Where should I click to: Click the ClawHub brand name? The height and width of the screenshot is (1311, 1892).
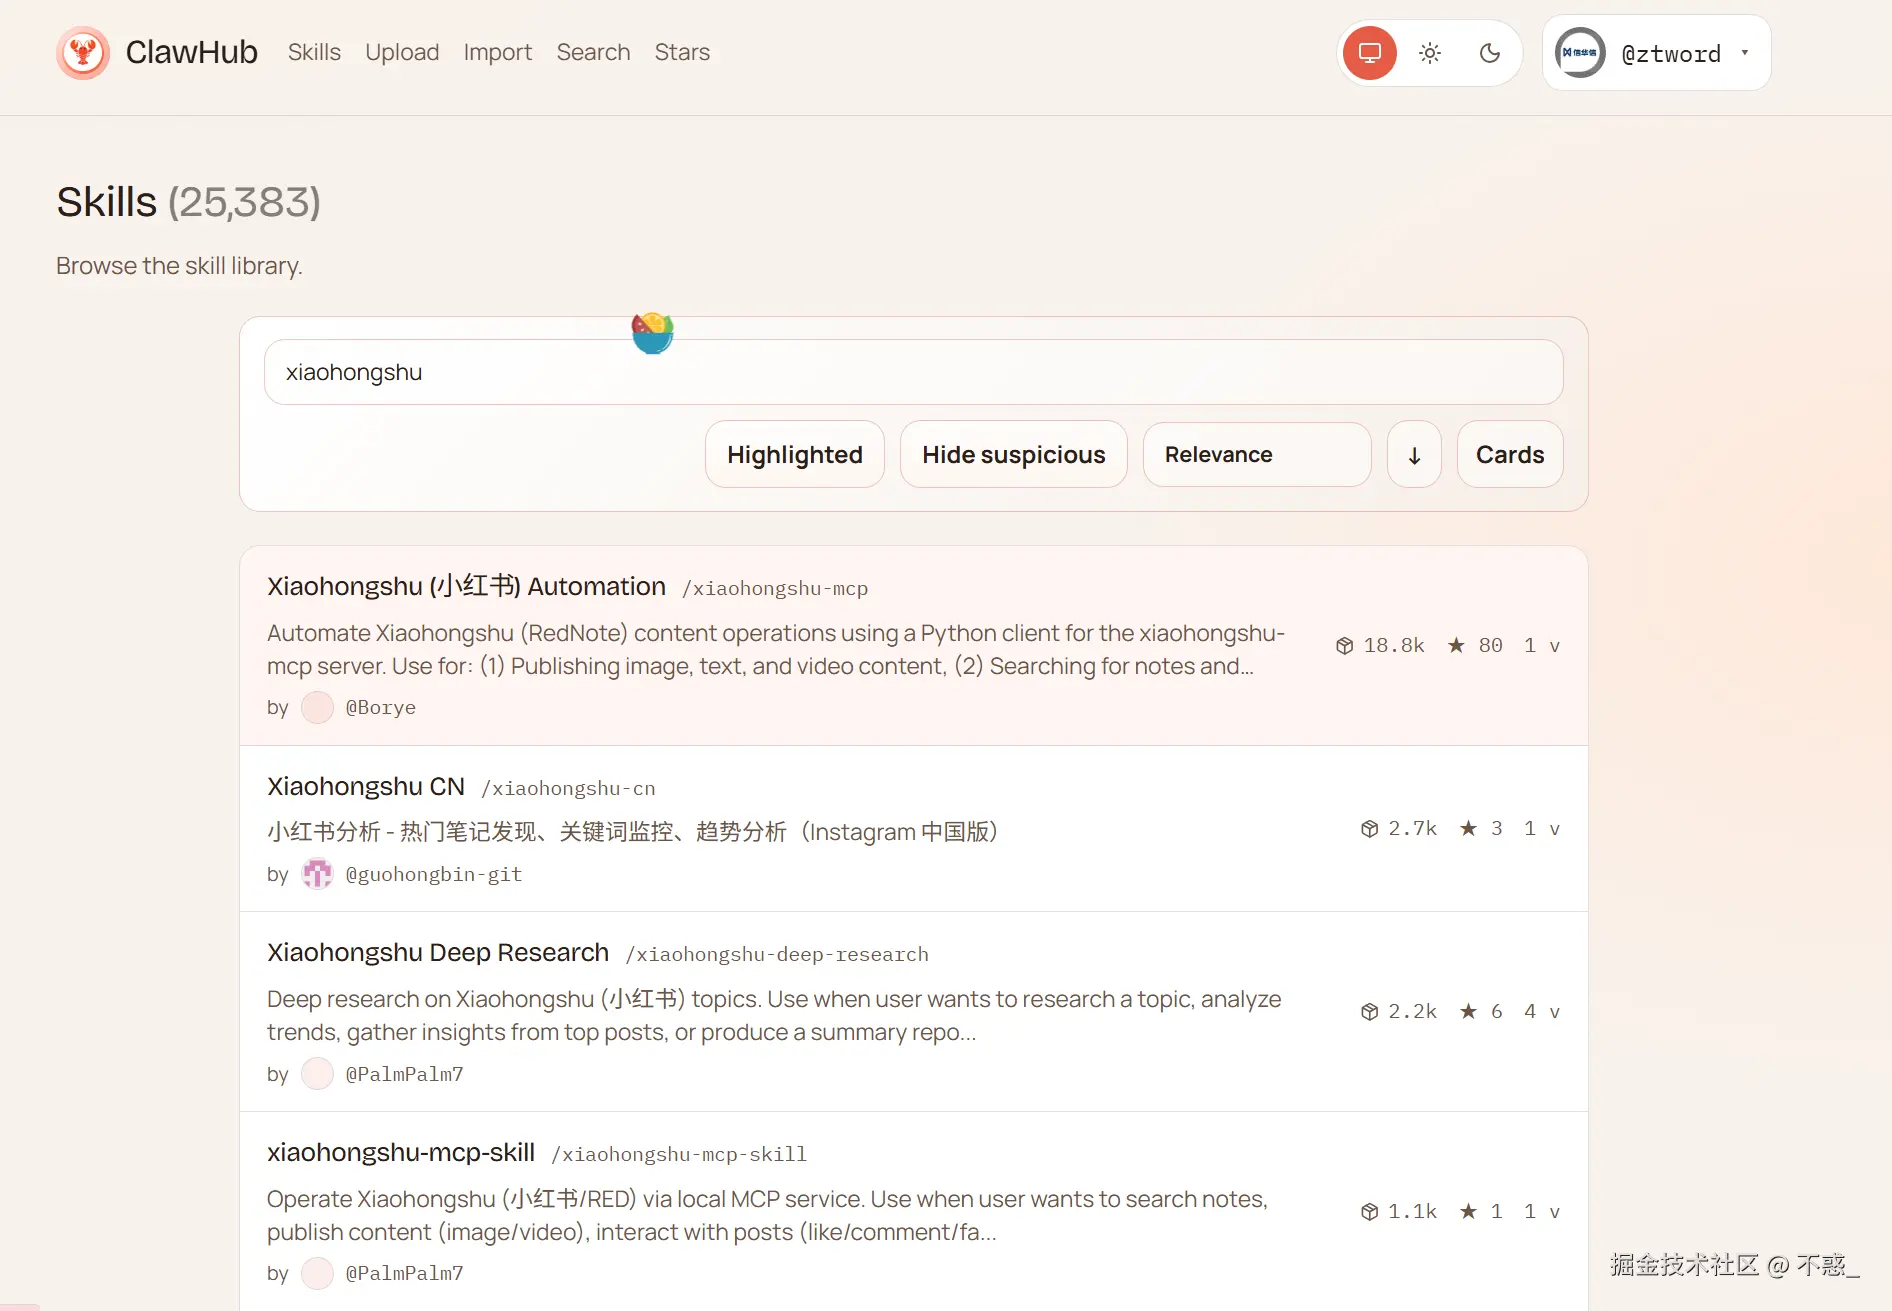click(x=192, y=52)
